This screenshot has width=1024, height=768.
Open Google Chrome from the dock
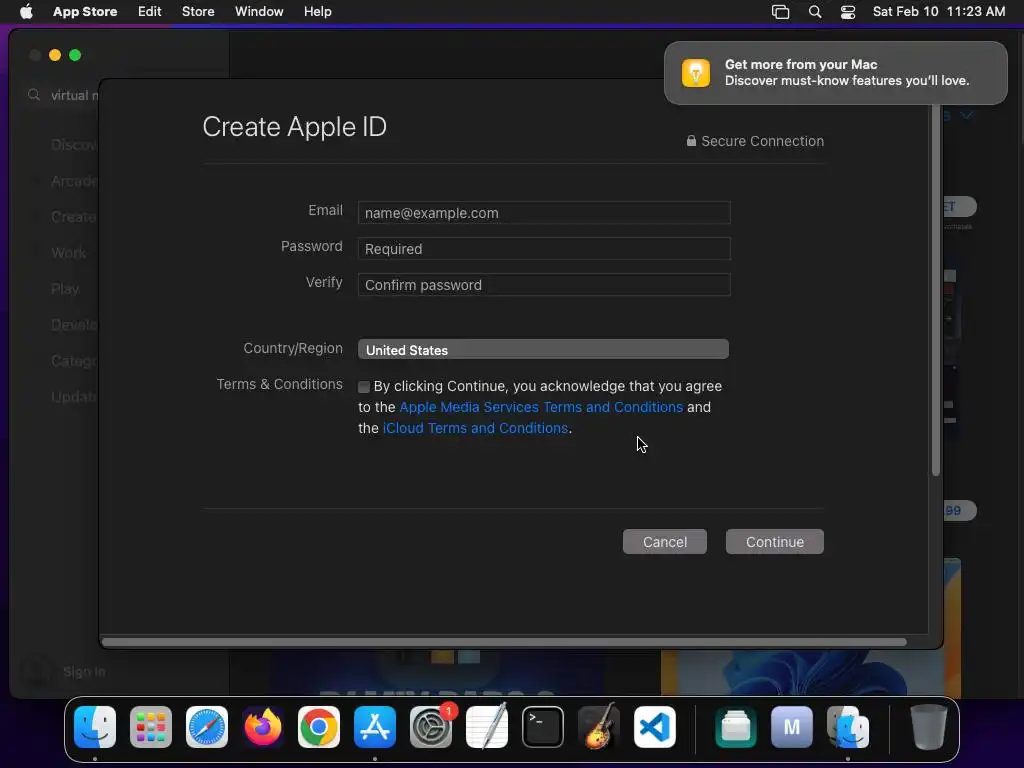click(319, 727)
